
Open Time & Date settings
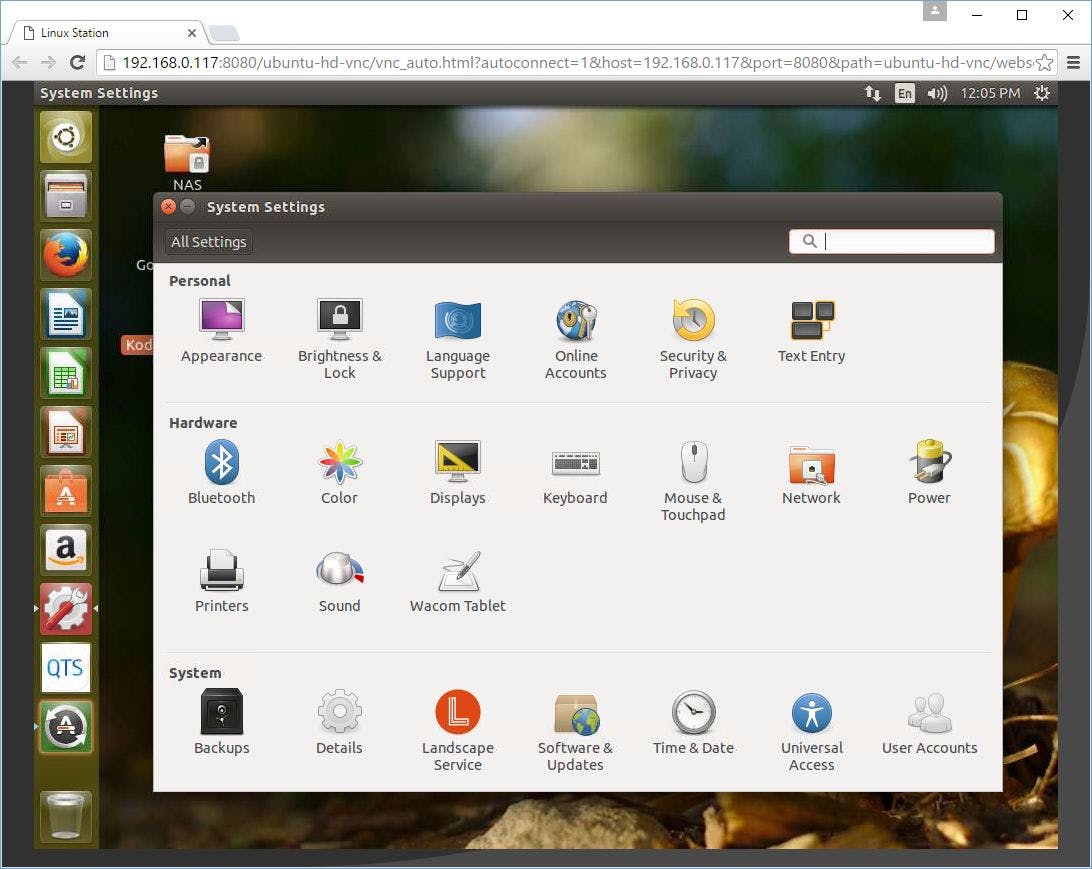693,722
